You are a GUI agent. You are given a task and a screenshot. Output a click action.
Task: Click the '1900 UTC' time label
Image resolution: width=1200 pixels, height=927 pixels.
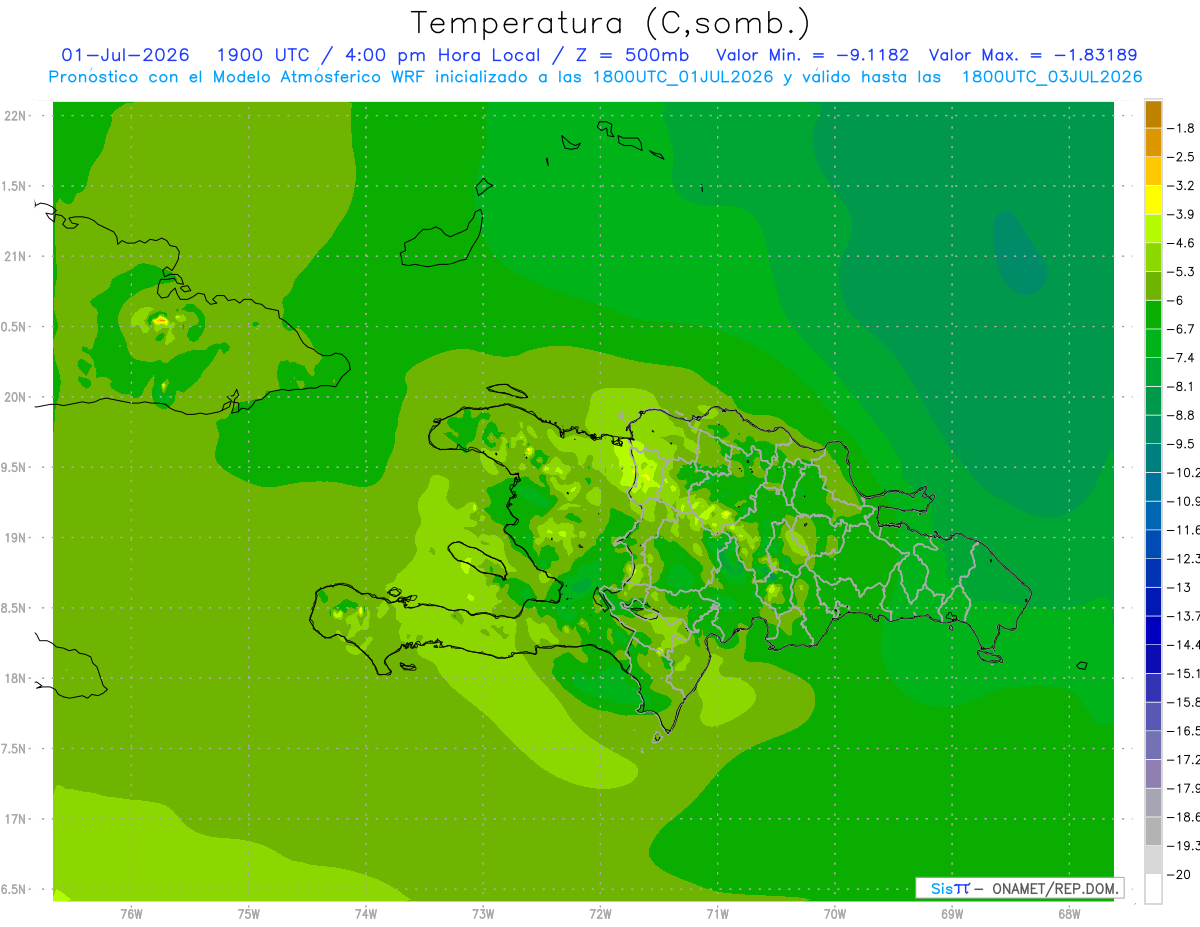[x=262, y=55]
